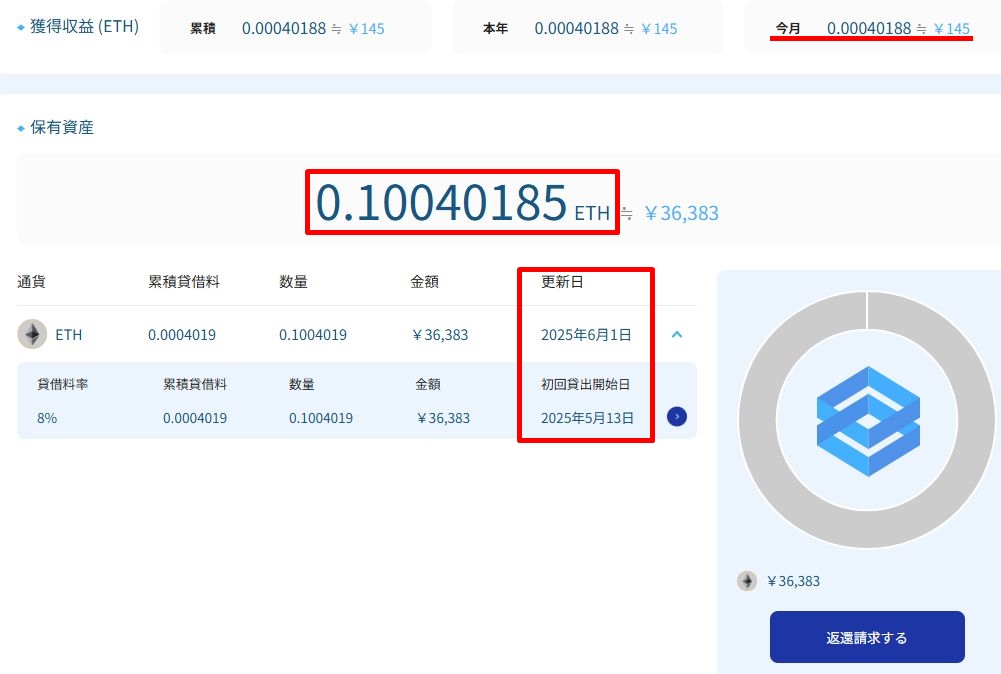Viewport: 1001px width, 674px height.
Task: Collapse the ETH row with the chevron
Action: [x=677, y=334]
